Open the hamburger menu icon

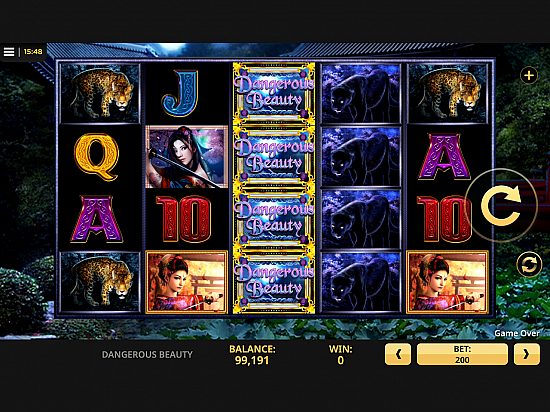coord(9,52)
